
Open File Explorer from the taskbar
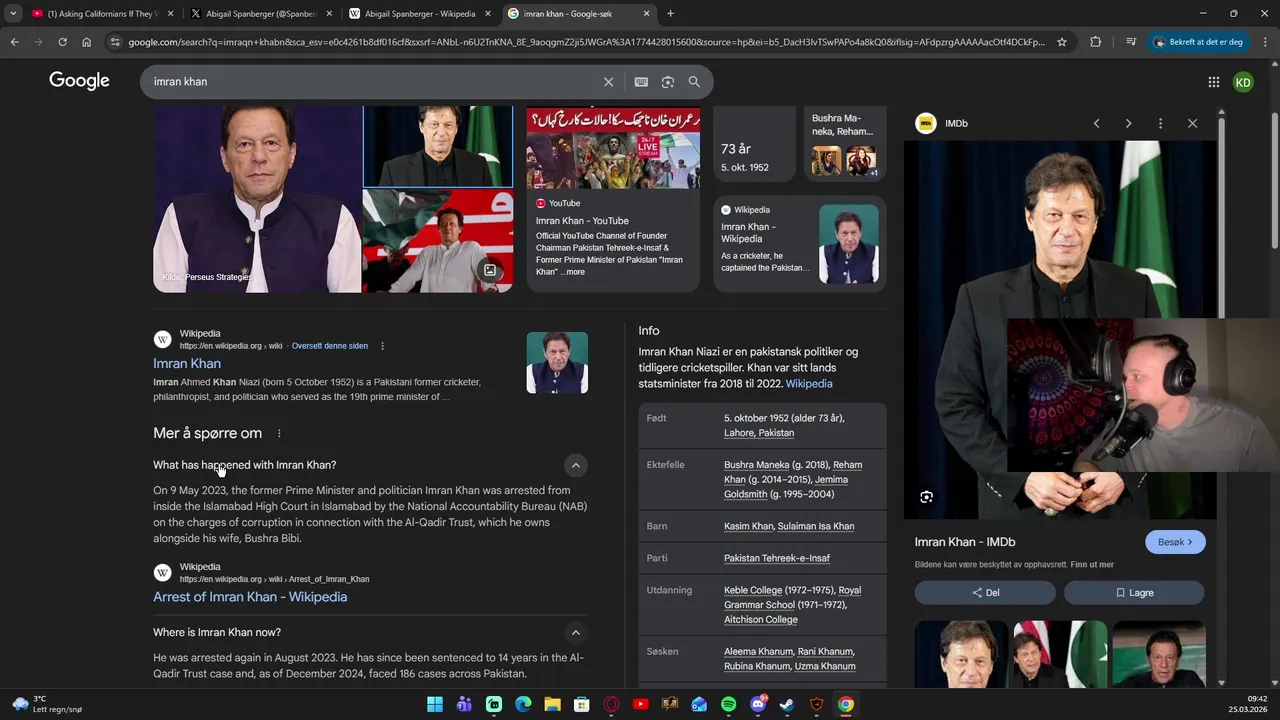552,704
